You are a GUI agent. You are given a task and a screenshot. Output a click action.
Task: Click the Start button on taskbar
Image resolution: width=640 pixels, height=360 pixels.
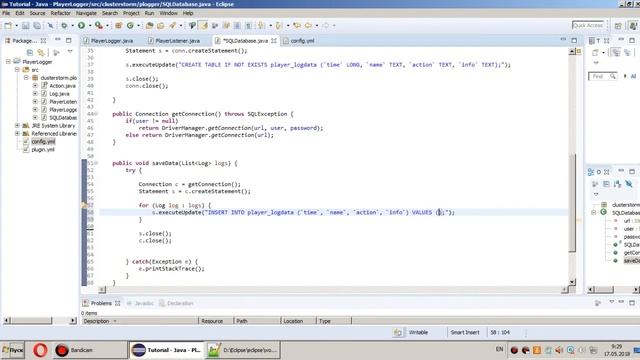(x=13, y=350)
